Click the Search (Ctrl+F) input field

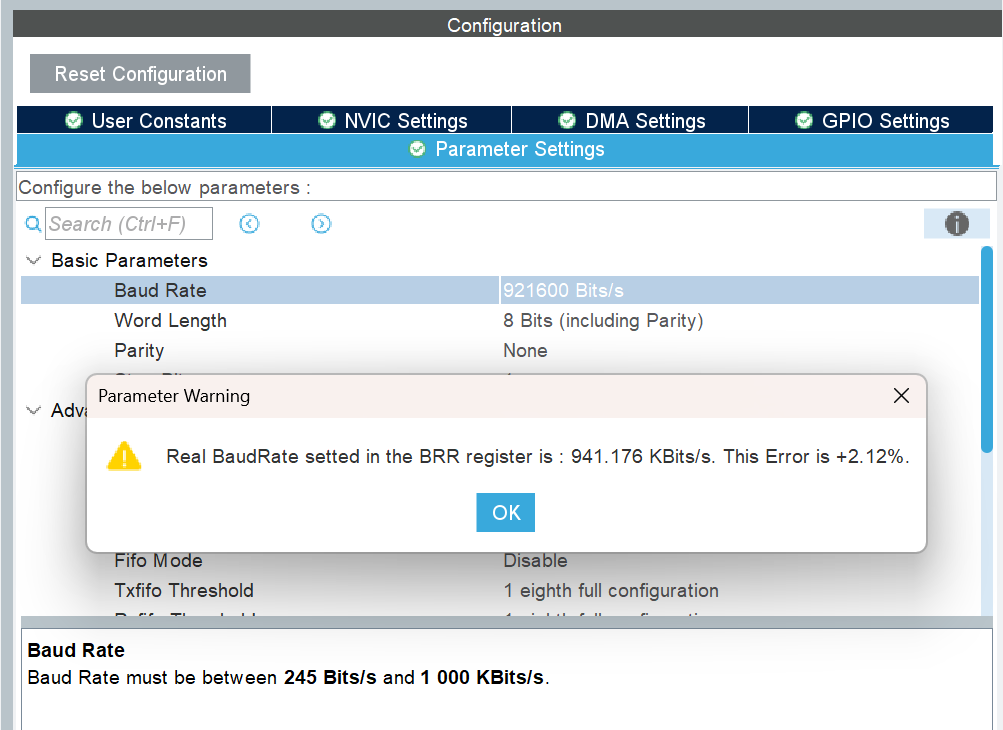click(128, 223)
